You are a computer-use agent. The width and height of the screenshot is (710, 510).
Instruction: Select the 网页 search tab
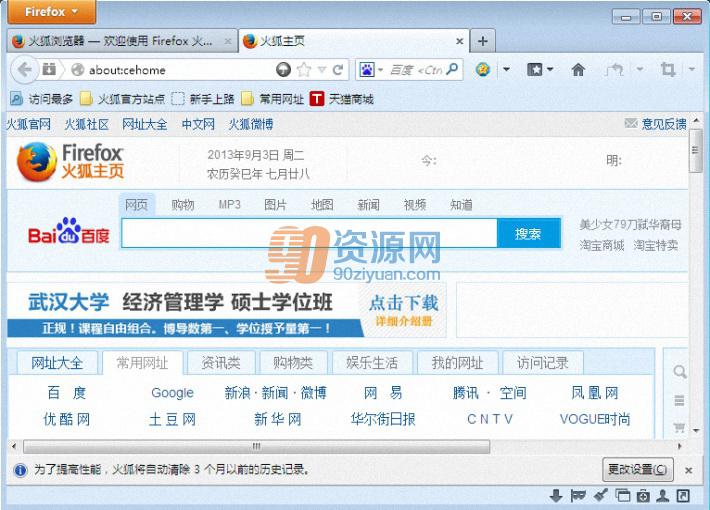tap(136, 205)
